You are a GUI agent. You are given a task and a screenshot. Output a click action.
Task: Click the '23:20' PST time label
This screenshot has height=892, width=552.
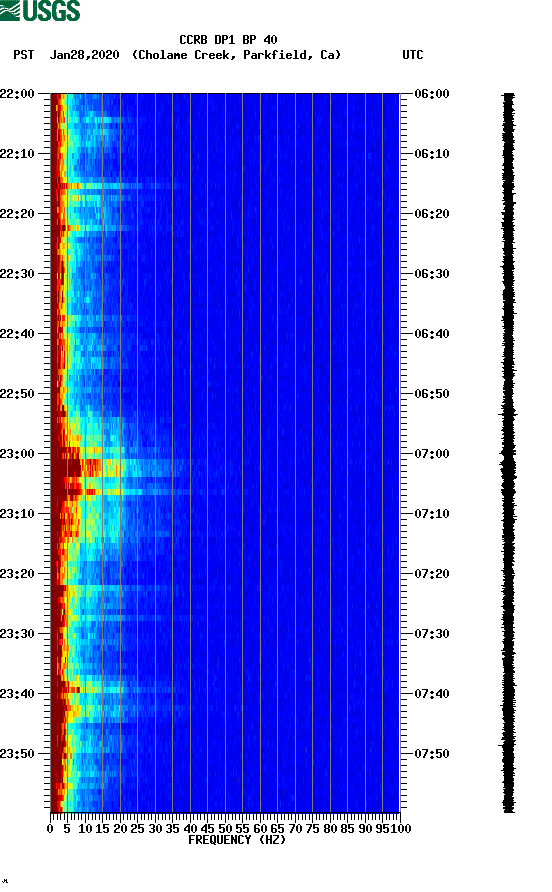pyautogui.click(x=17, y=573)
